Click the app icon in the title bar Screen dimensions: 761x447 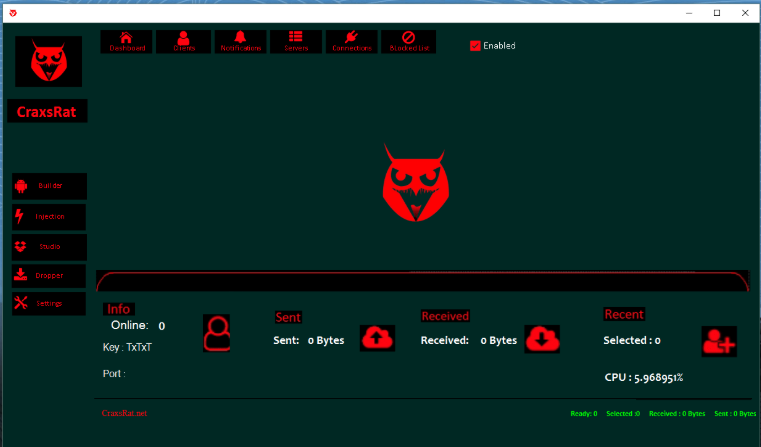[x=13, y=13]
